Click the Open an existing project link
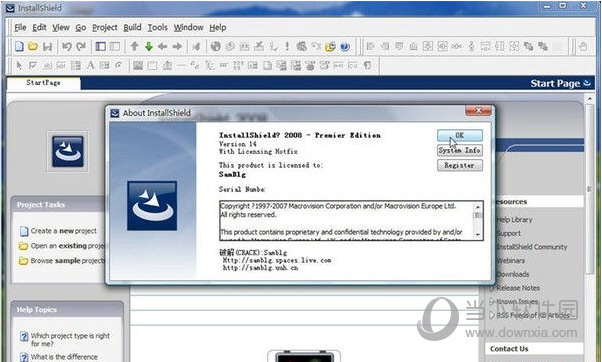The height and width of the screenshot is (362, 602). coord(68,246)
